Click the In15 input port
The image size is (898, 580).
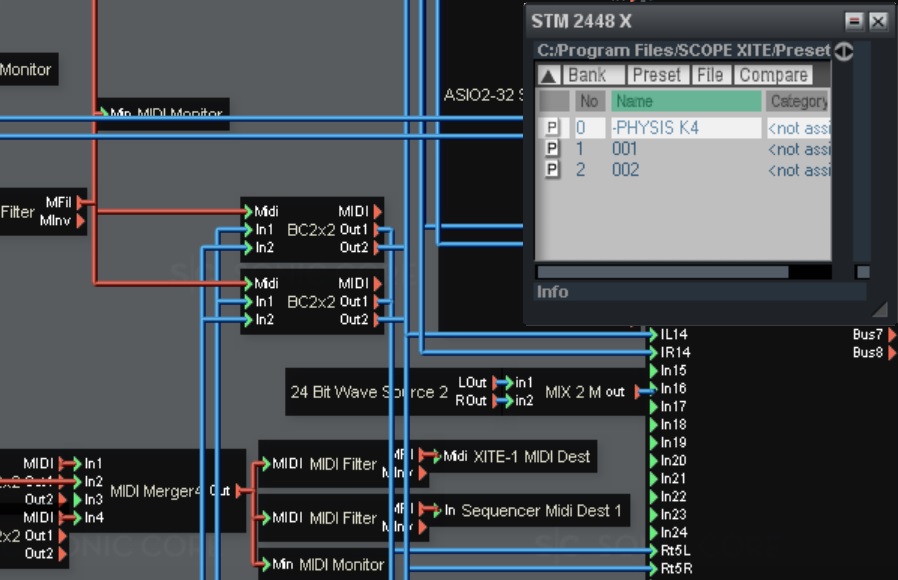click(653, 370)
